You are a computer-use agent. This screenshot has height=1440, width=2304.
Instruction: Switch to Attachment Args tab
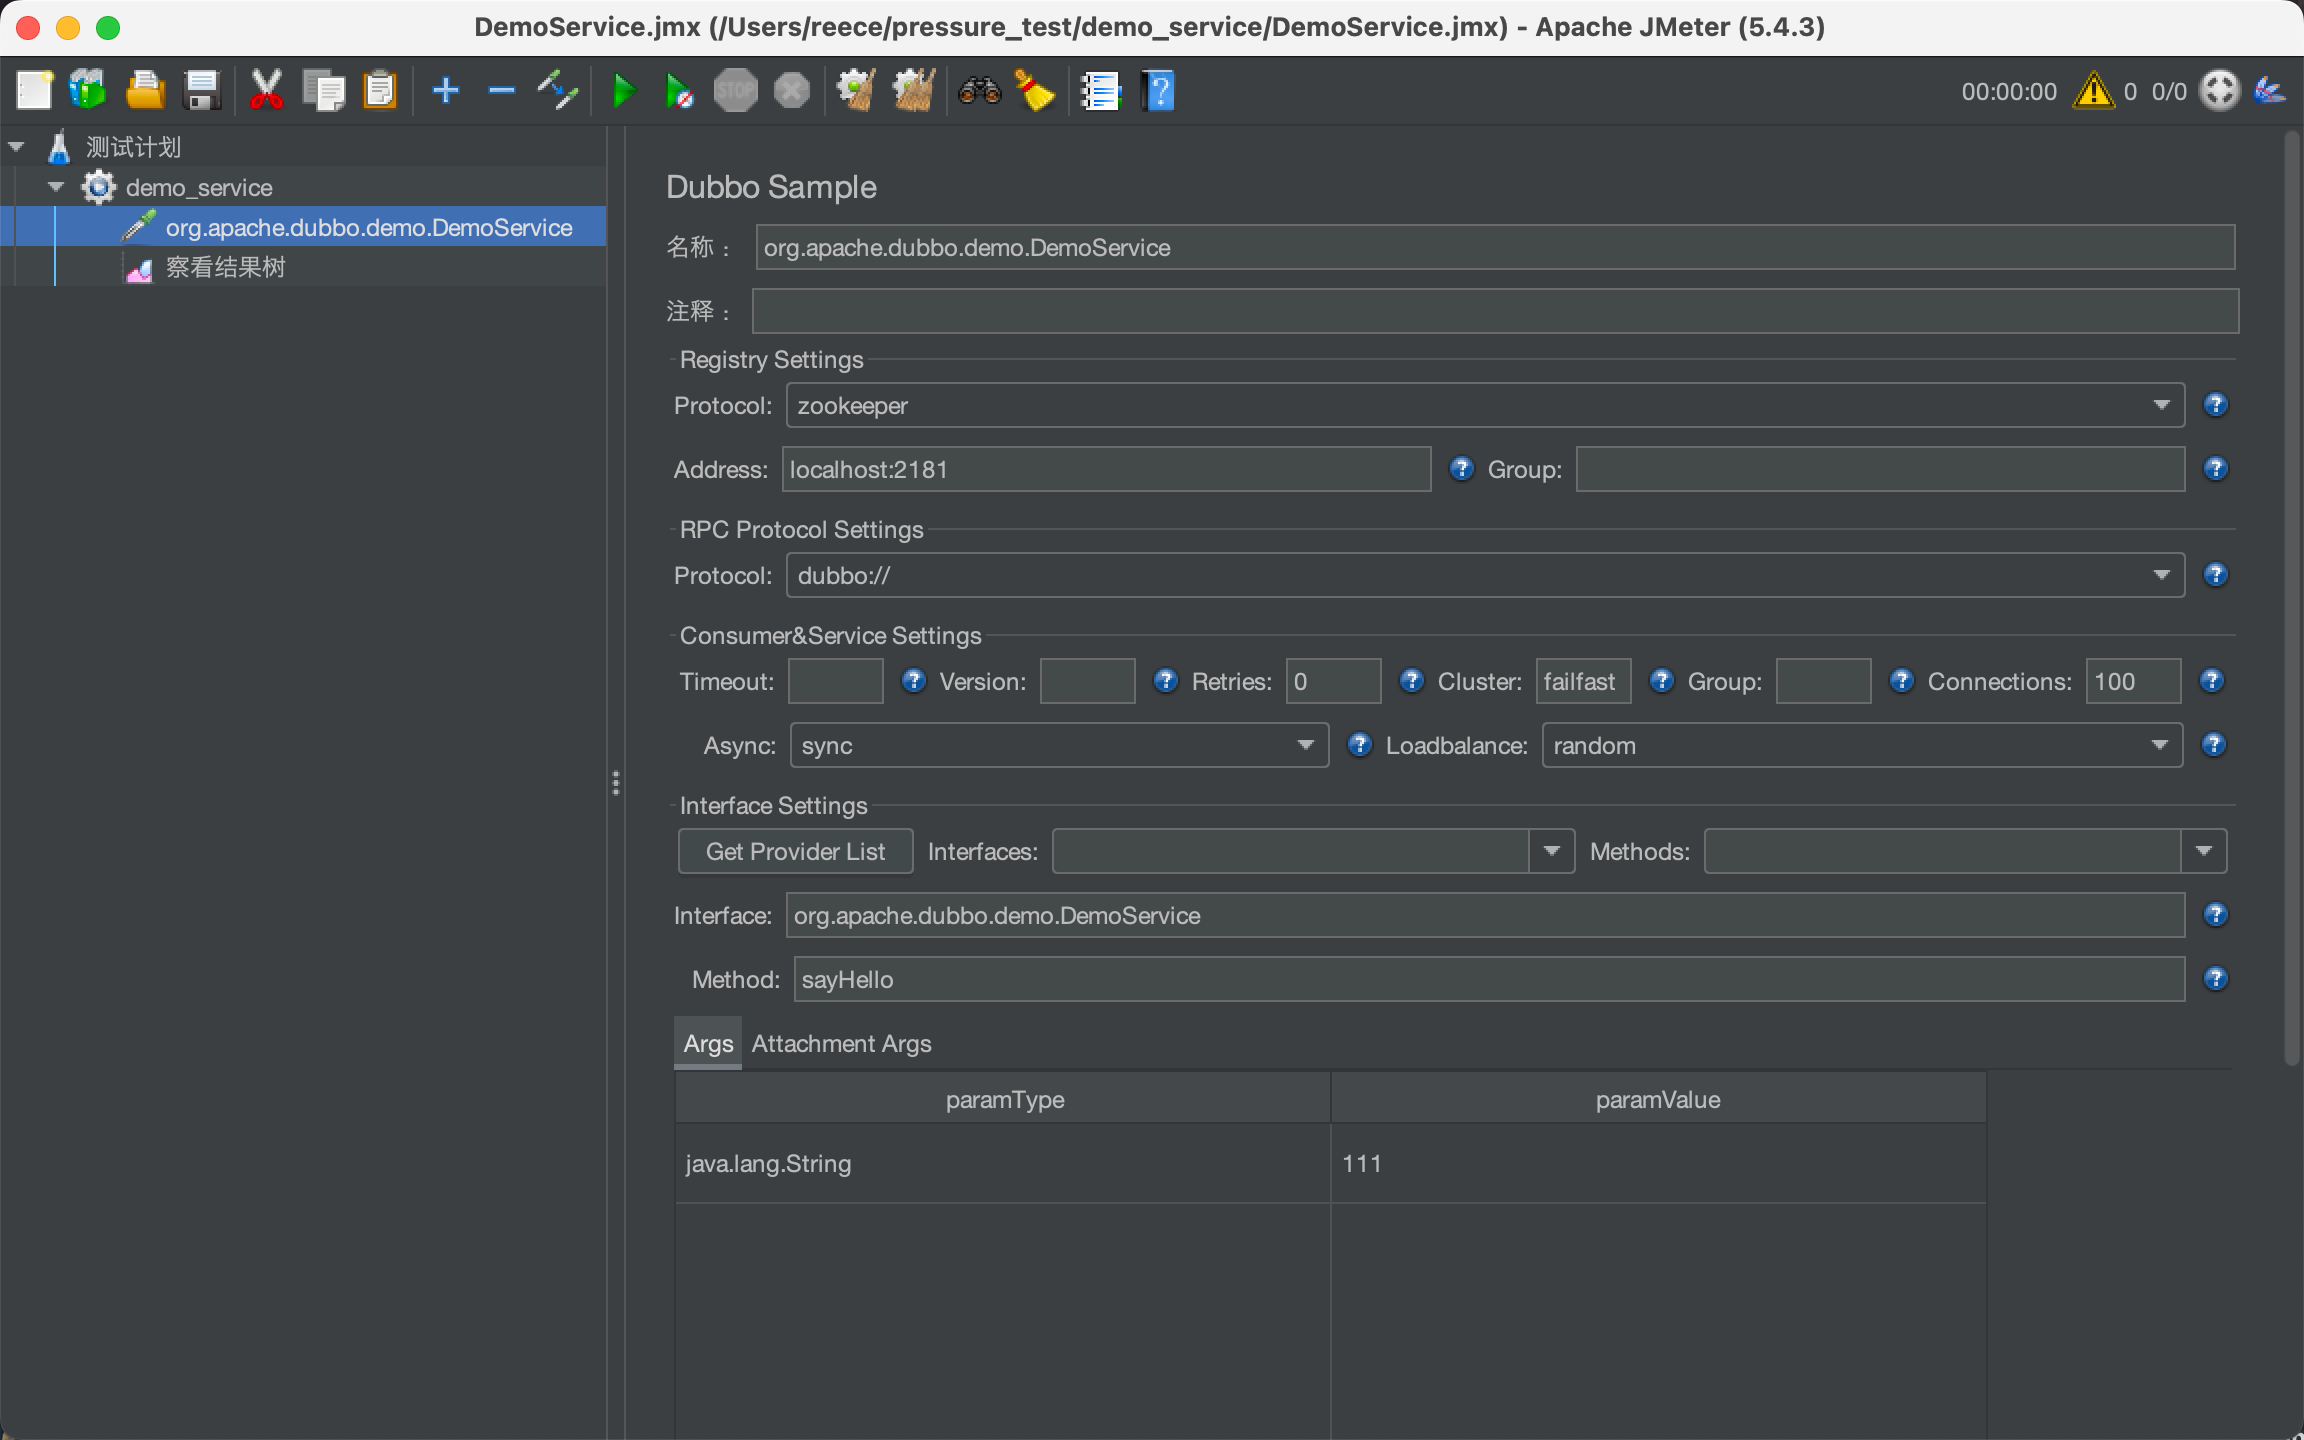841,1043
